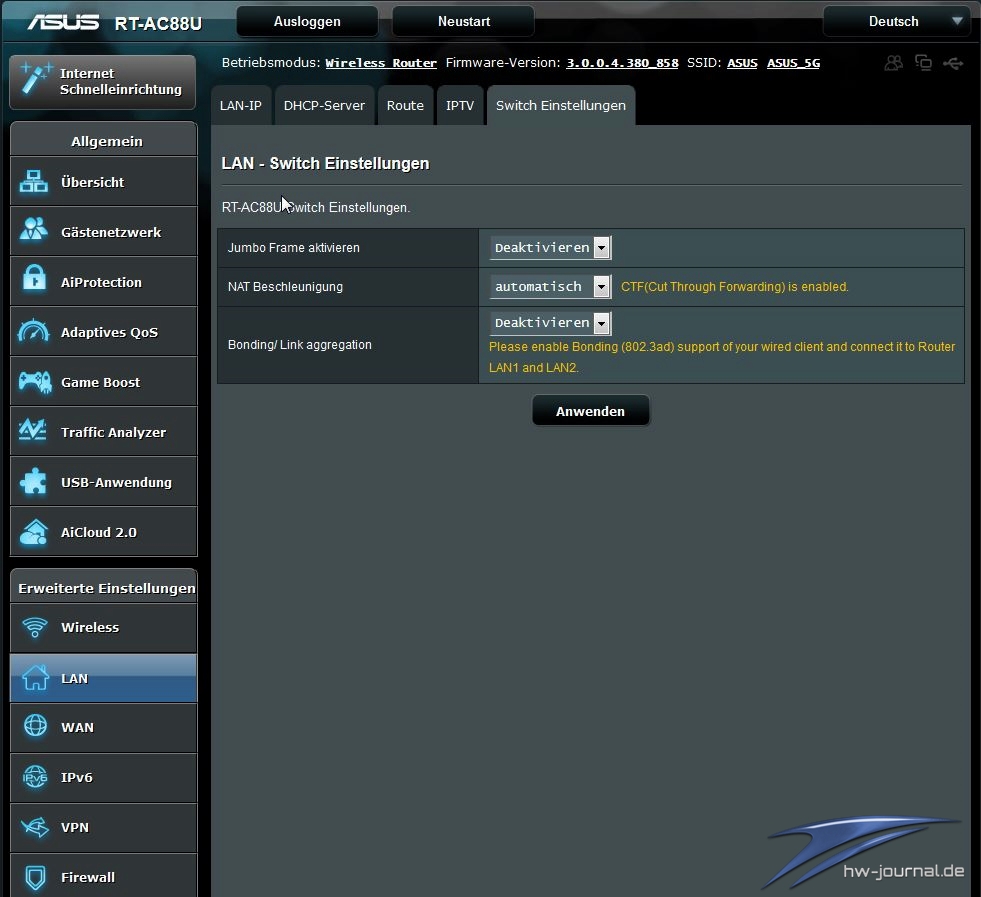This screenshot has height=897, width=981.
Task: Click the WAN globe icon
Action: point(35,726)
